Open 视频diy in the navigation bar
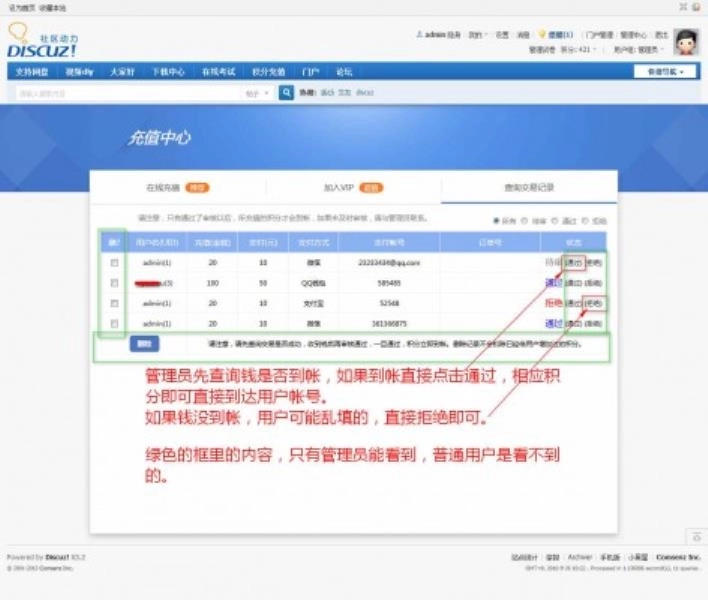The image size is (708, 600). click(79, 72)
